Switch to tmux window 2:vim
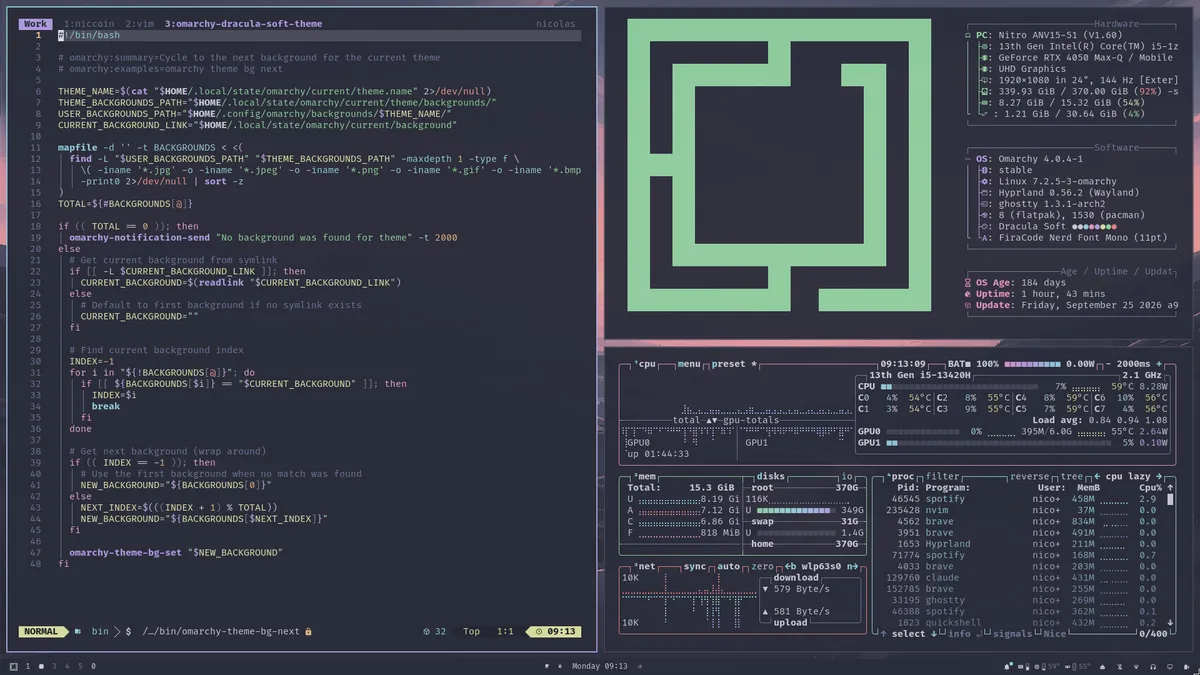Viewport: 1200px width, 675px height. pyautogui.click(x=140, y=23)
